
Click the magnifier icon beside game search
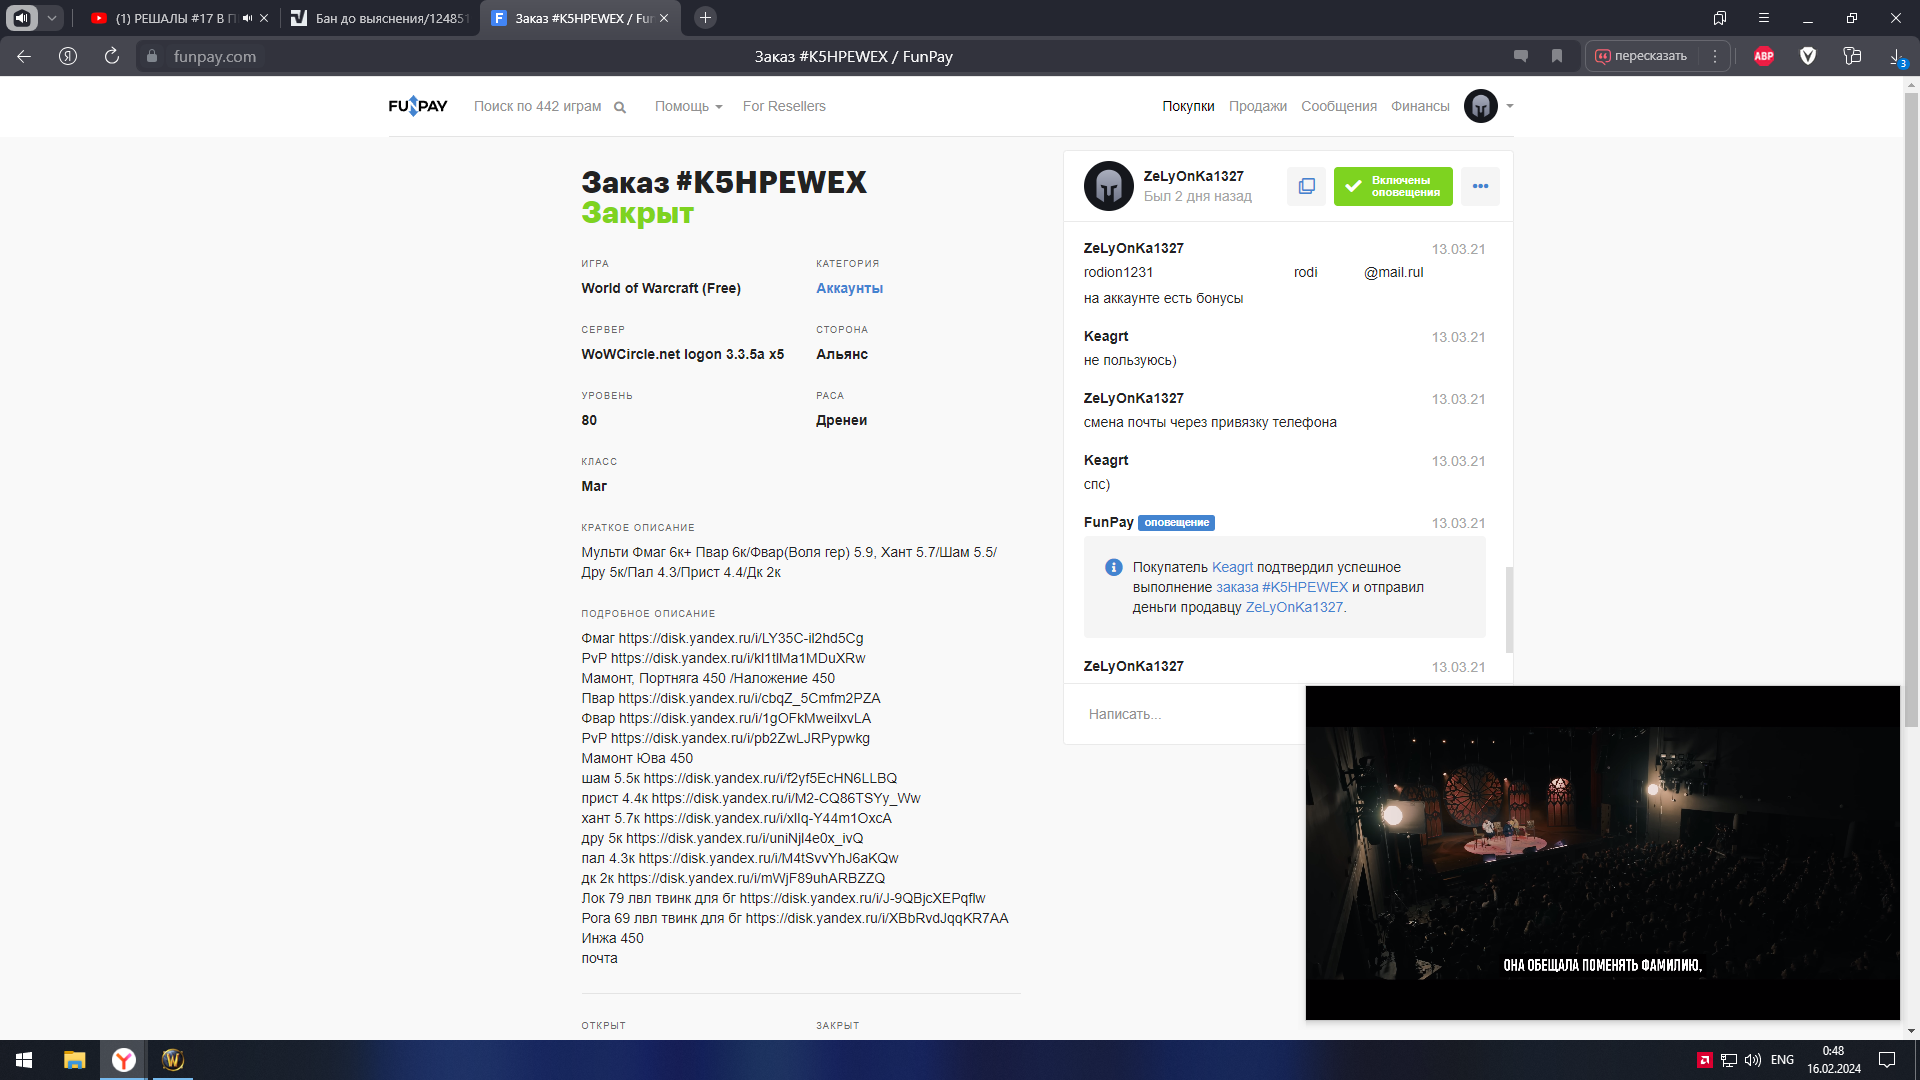[x=620, y=107]
